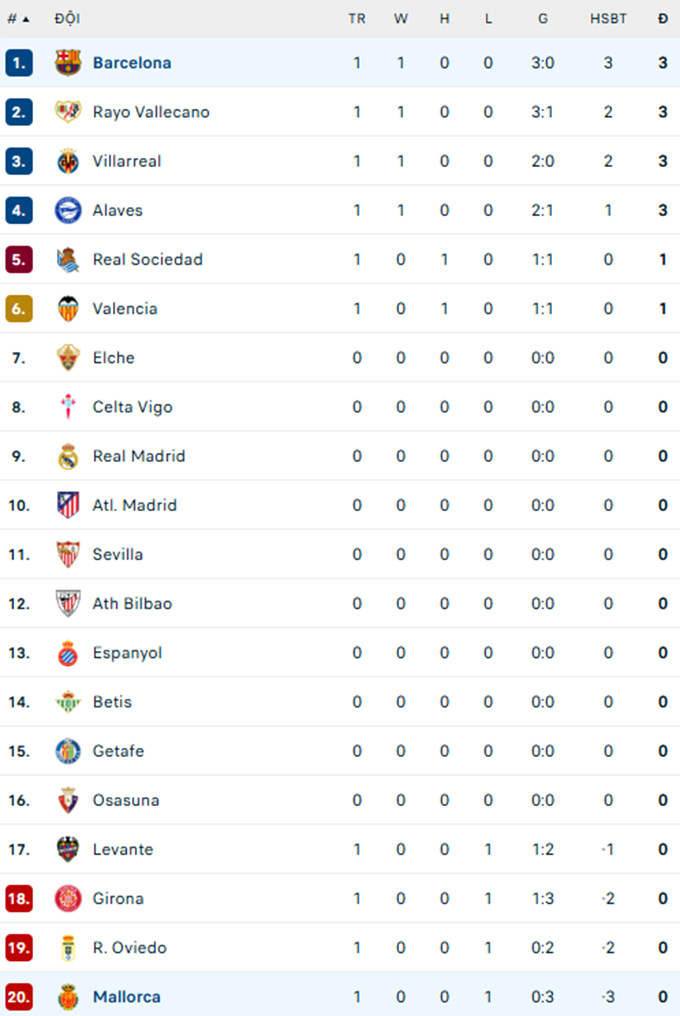Click the Mallorca crest icon

(x=67, y=997)
